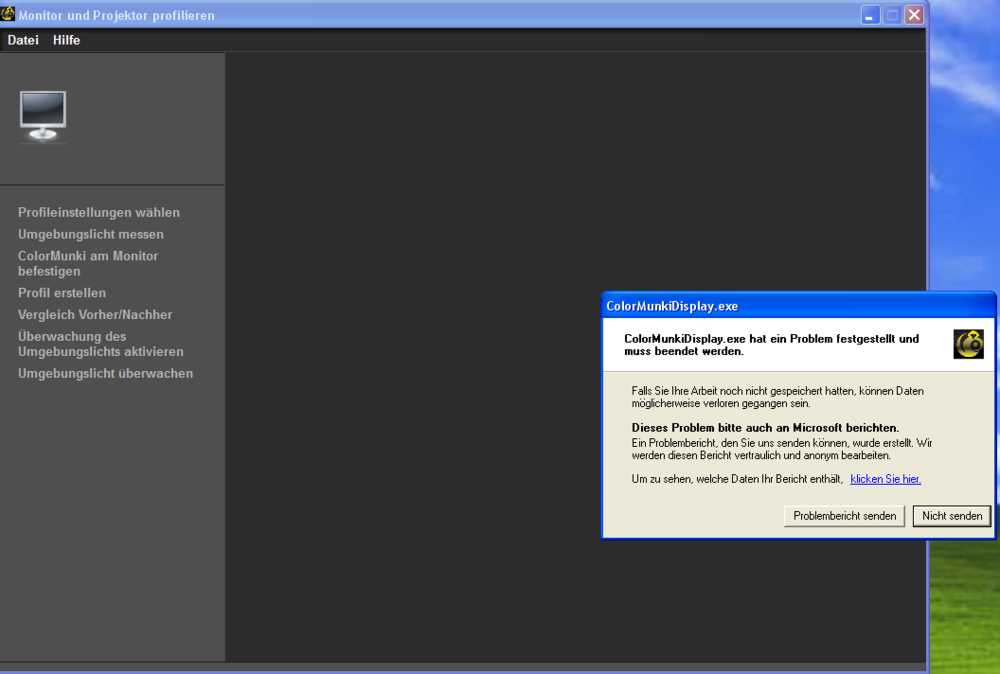Maximize the Monitor und Projektor profilieren window
This screenshot has width=1000, height=674.
(892, 15)
